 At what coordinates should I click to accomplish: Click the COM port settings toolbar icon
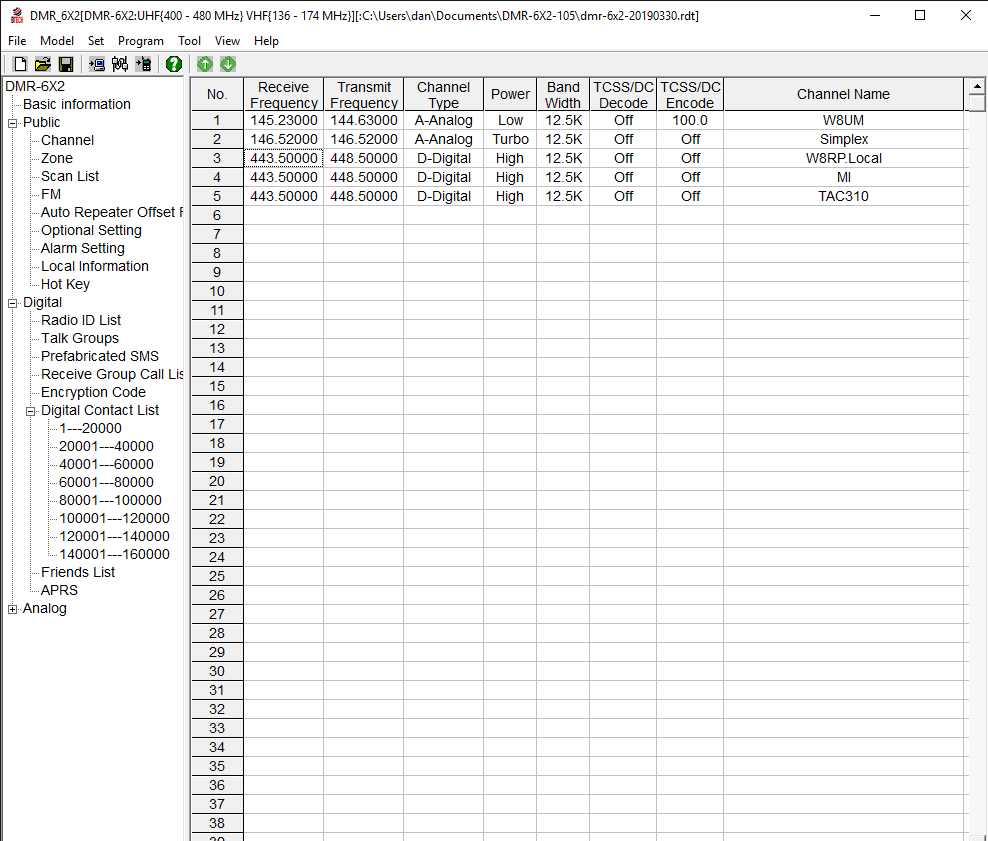tap(120, 64)
